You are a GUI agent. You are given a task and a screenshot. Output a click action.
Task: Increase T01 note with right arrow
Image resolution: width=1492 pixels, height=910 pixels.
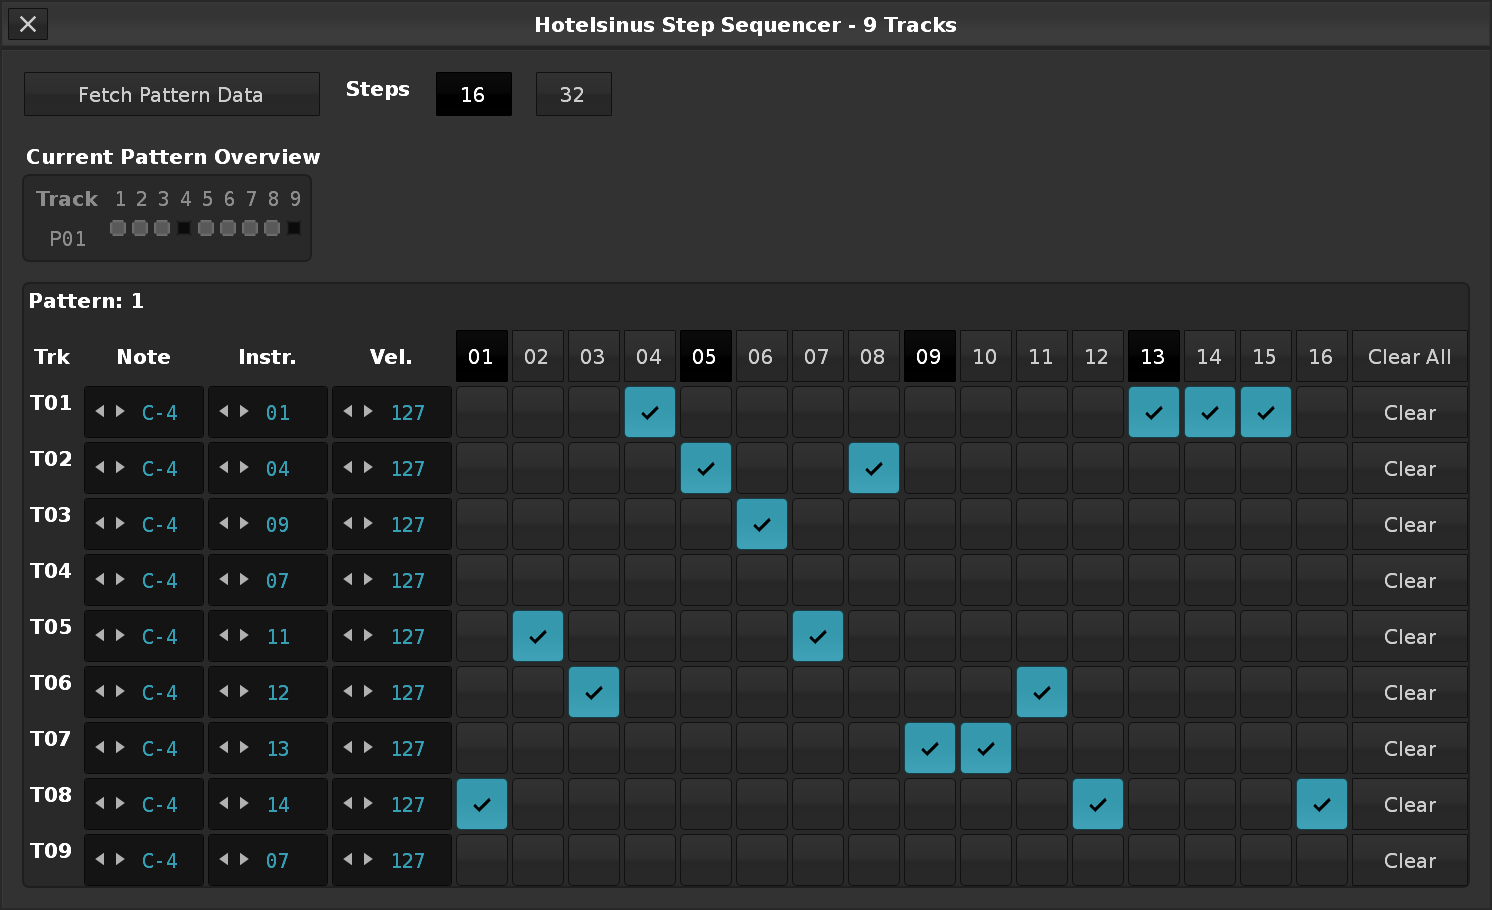pos(120,411)
